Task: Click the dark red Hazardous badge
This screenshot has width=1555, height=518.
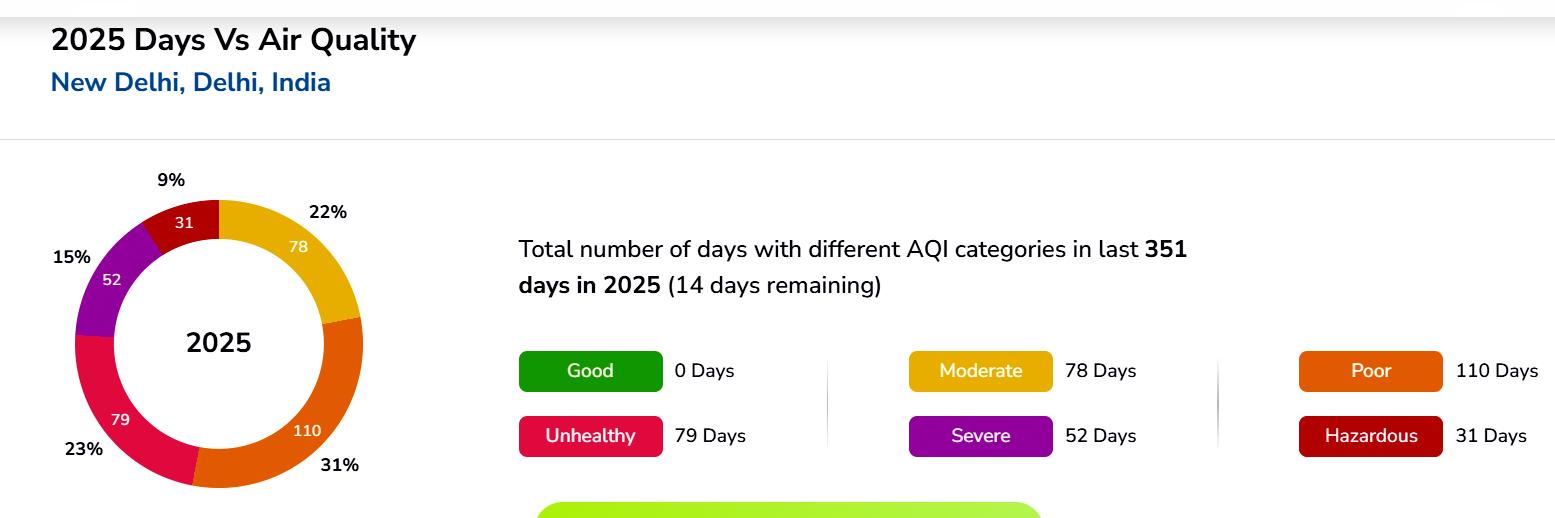Action: pyautogui.click(x=1370, y=436)
